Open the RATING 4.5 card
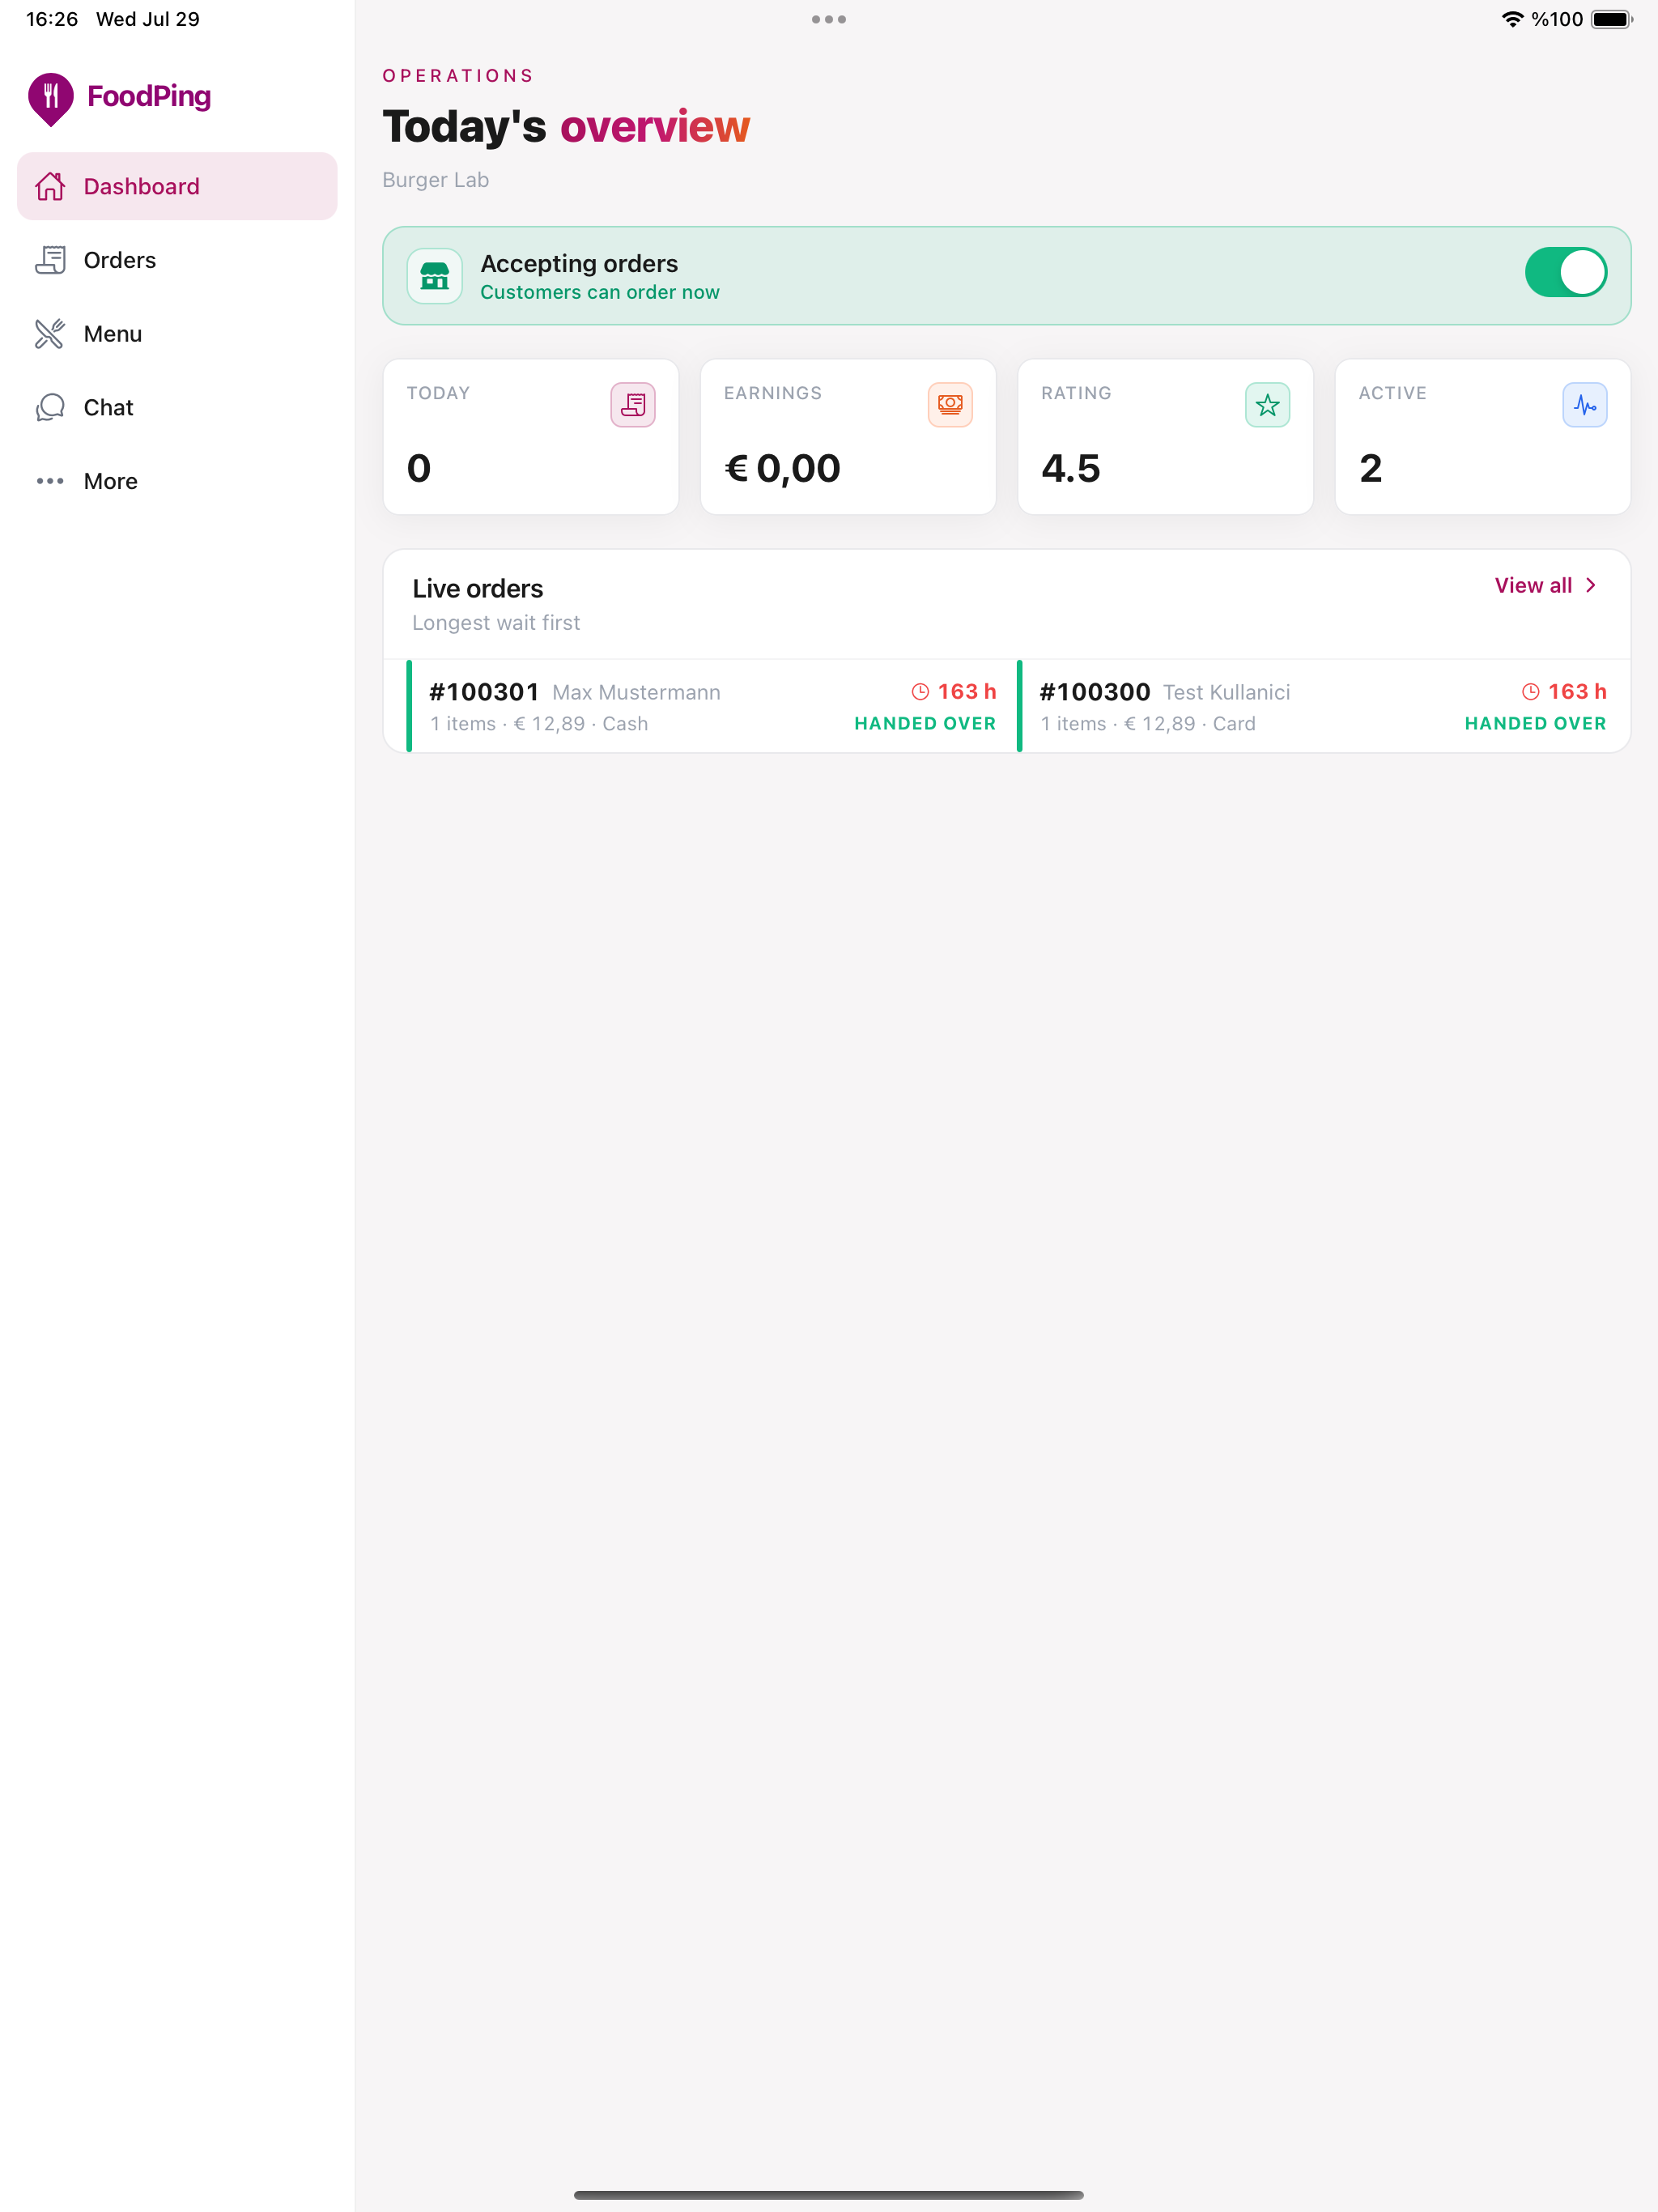The width and height of the screenshot is (1658, 2212). click(1165, 437)
